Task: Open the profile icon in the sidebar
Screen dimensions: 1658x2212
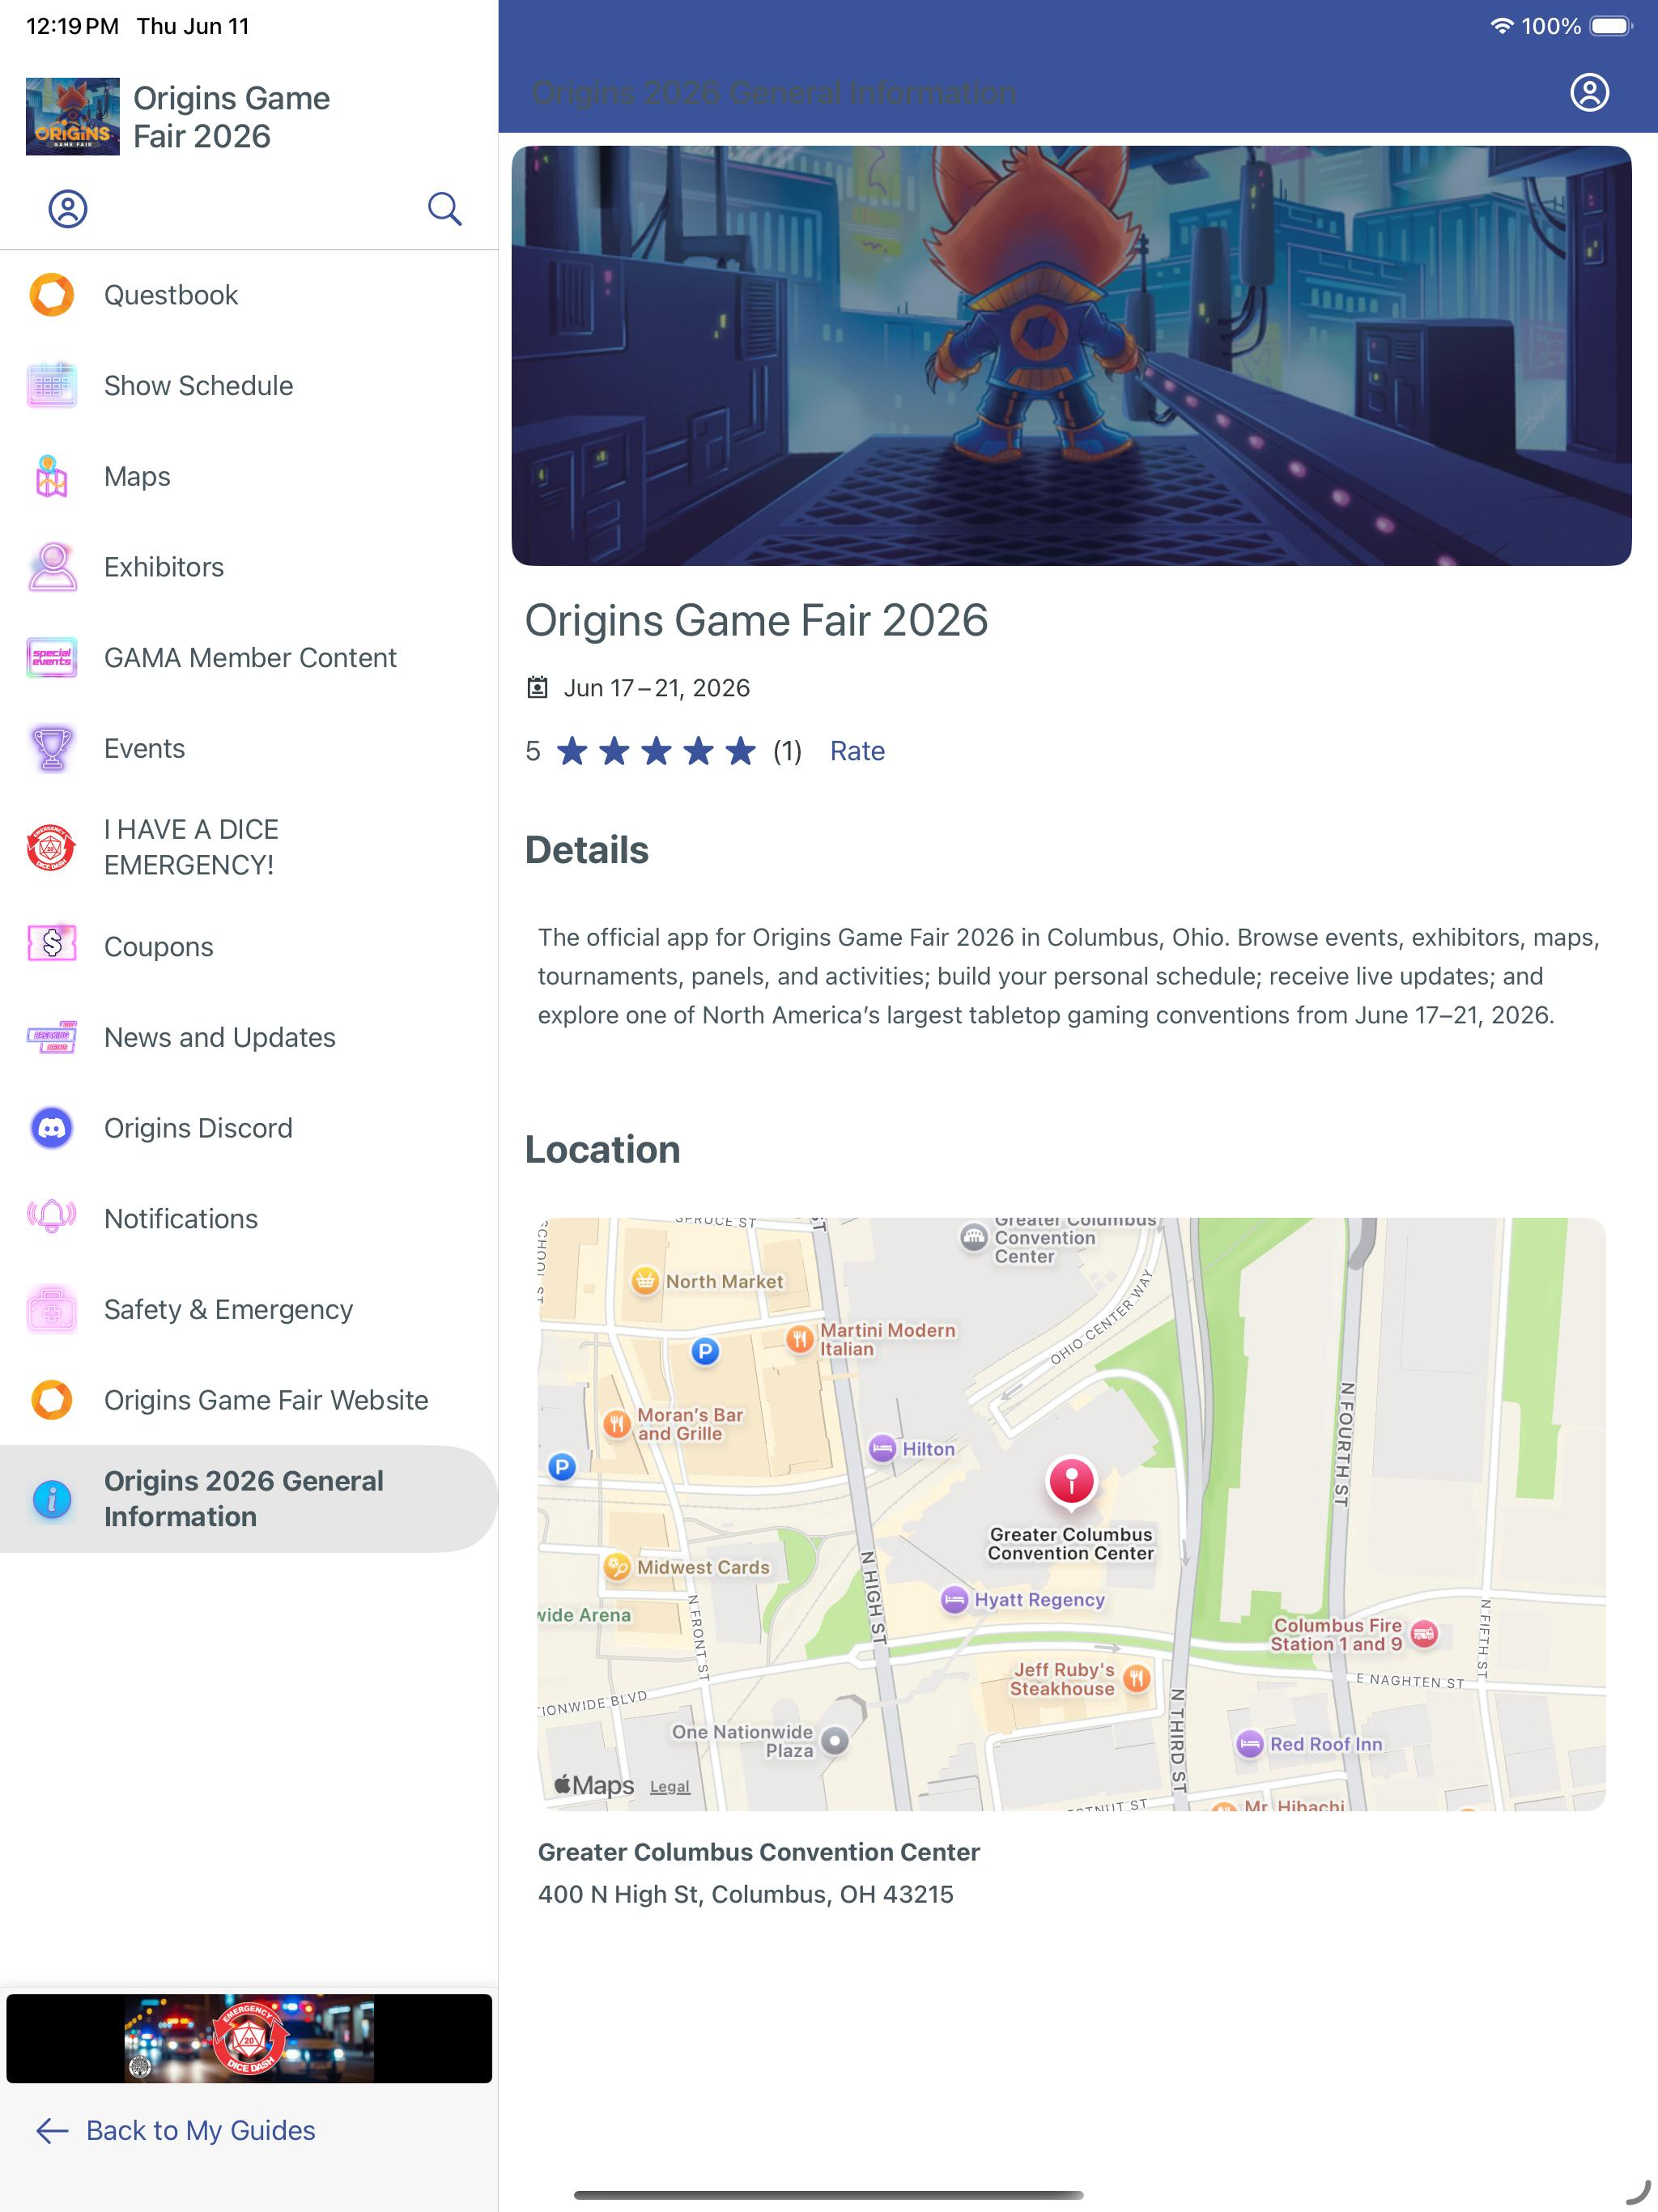Action: coord(68,209)
